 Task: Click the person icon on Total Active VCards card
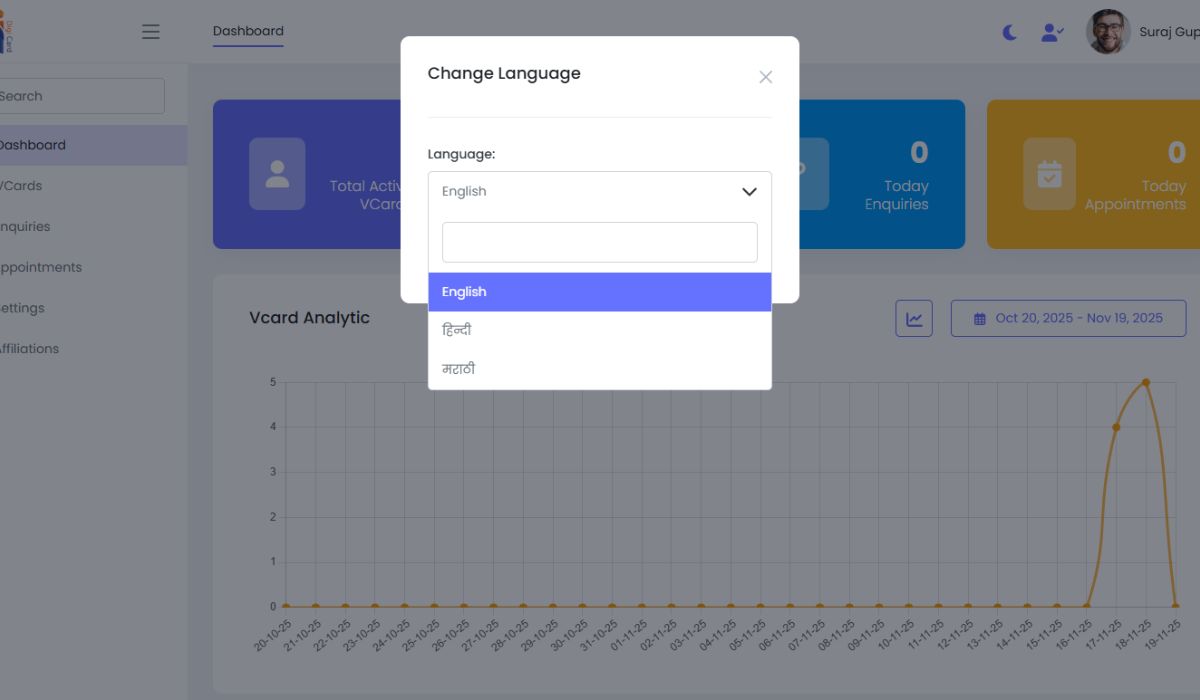click(x=277, y=173)
